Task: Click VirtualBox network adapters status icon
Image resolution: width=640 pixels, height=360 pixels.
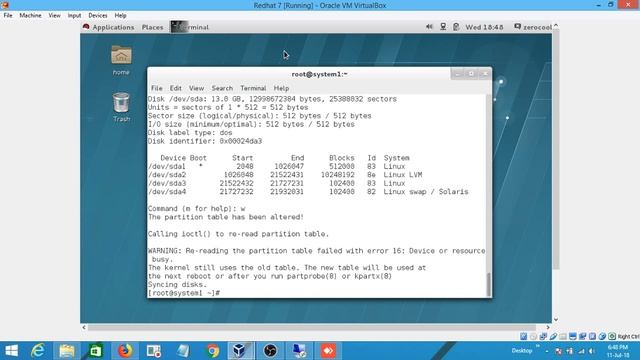Action: click(543, 336)
